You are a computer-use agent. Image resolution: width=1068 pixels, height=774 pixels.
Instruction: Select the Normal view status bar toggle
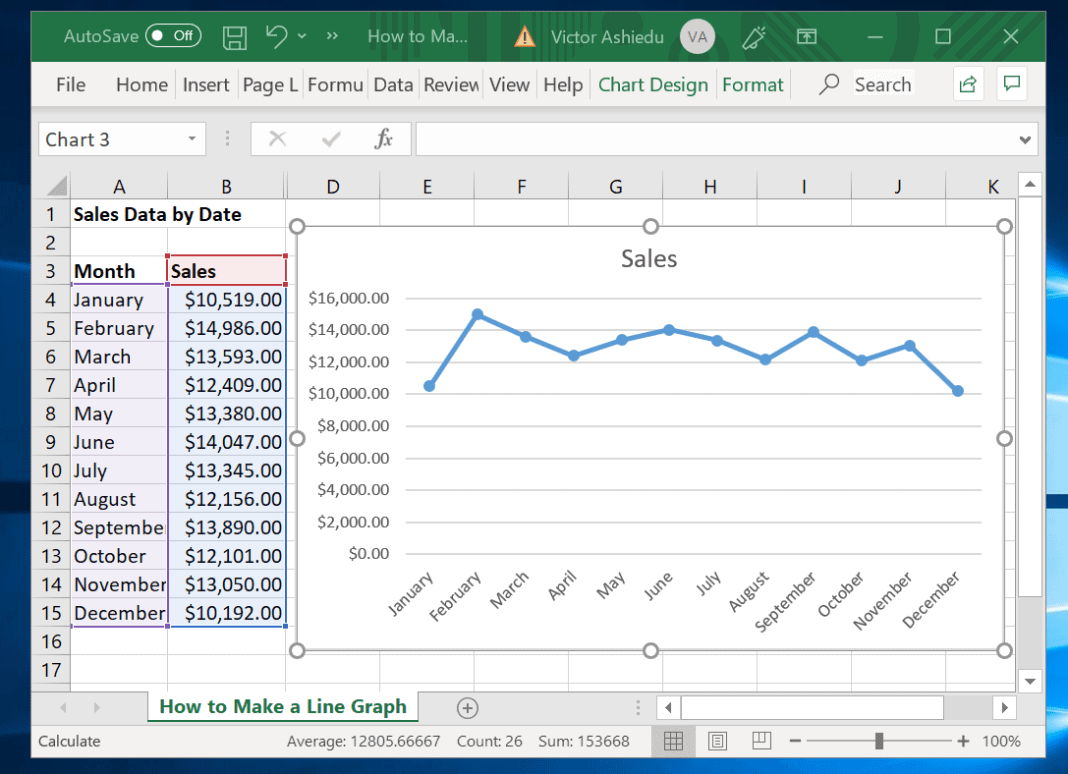(x=673, y=741)
